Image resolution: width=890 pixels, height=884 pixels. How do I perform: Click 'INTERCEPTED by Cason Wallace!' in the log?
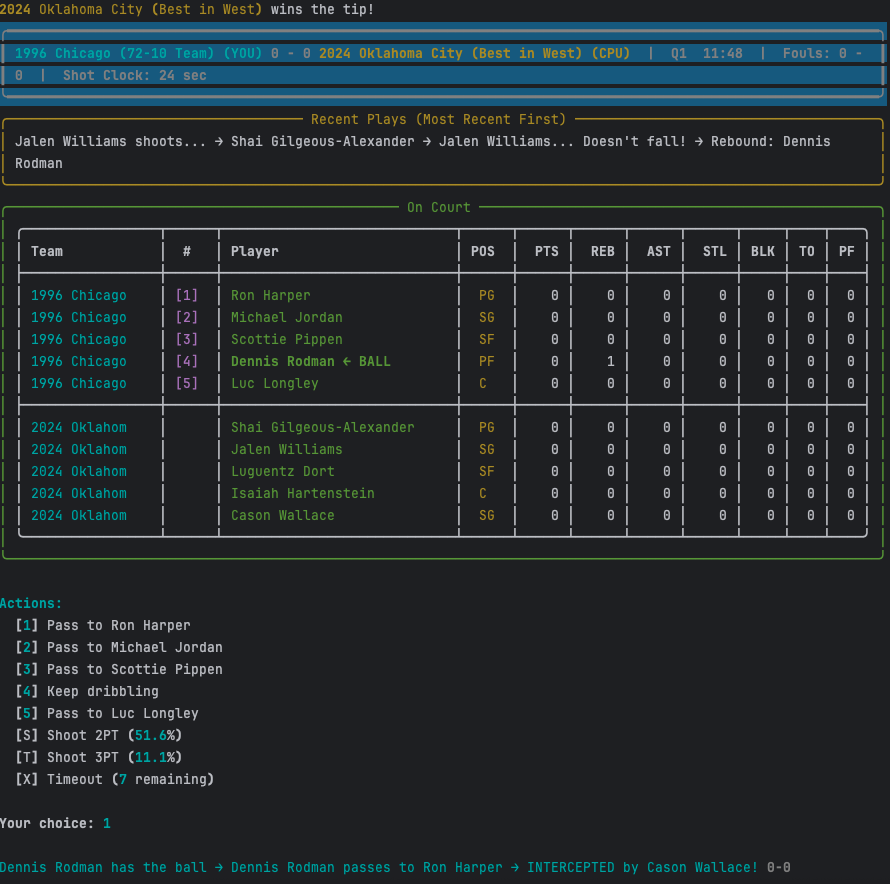point(643,868)
